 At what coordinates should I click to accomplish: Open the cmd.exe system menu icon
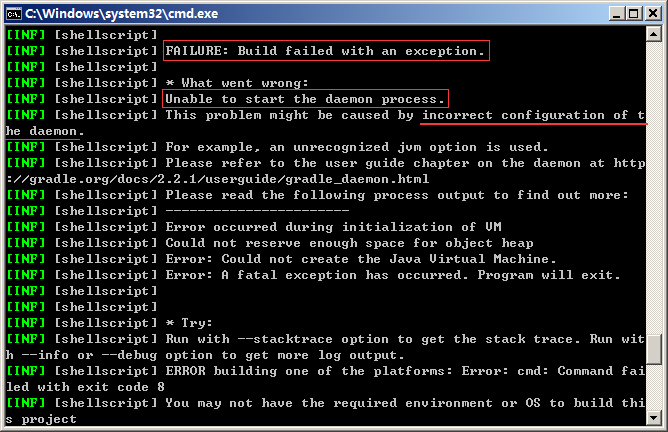click(14, 14)
